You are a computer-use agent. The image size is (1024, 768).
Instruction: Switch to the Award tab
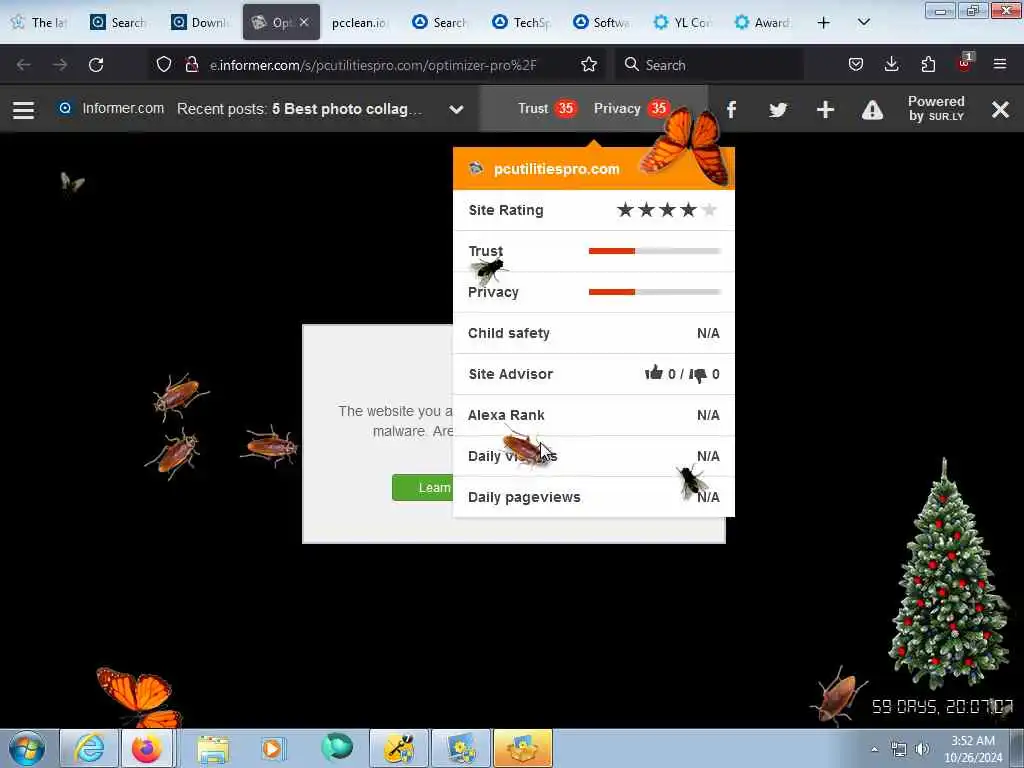click(761, 23)
